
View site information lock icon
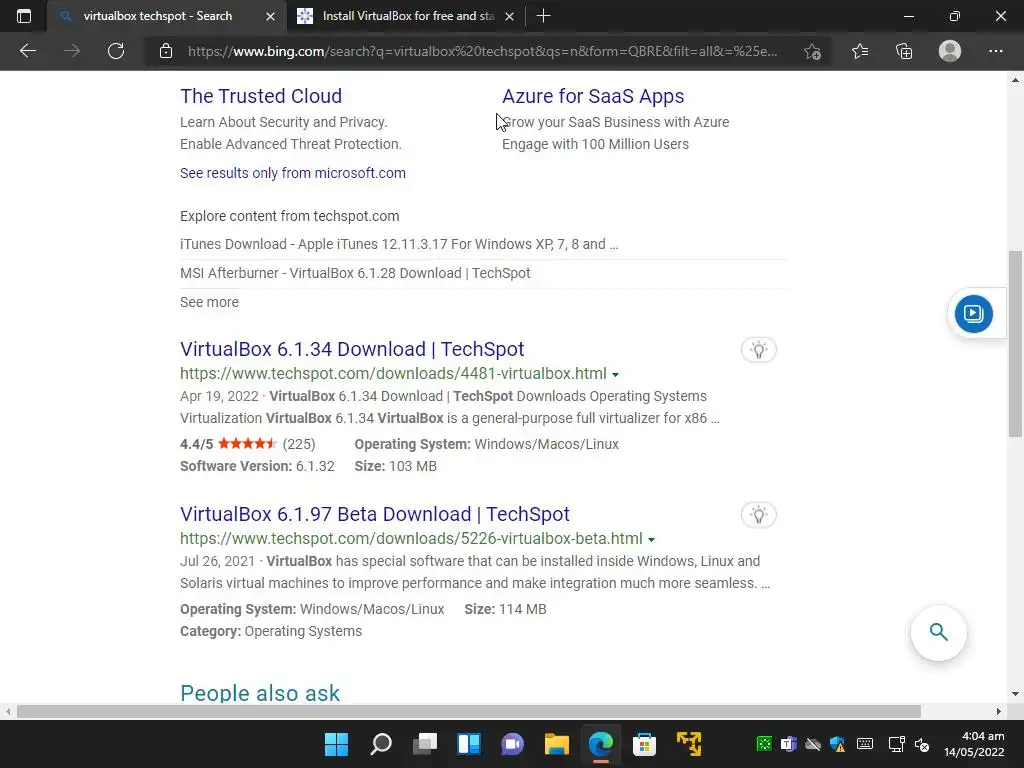pos(166,51)
